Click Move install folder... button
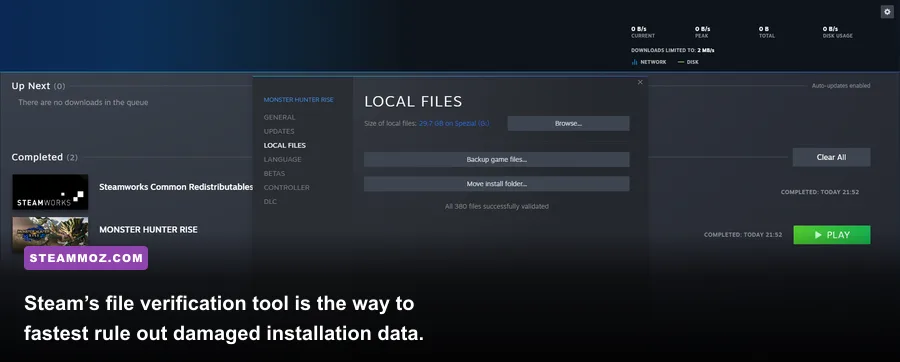Screen dimensions: 900x362 (496, 184)
